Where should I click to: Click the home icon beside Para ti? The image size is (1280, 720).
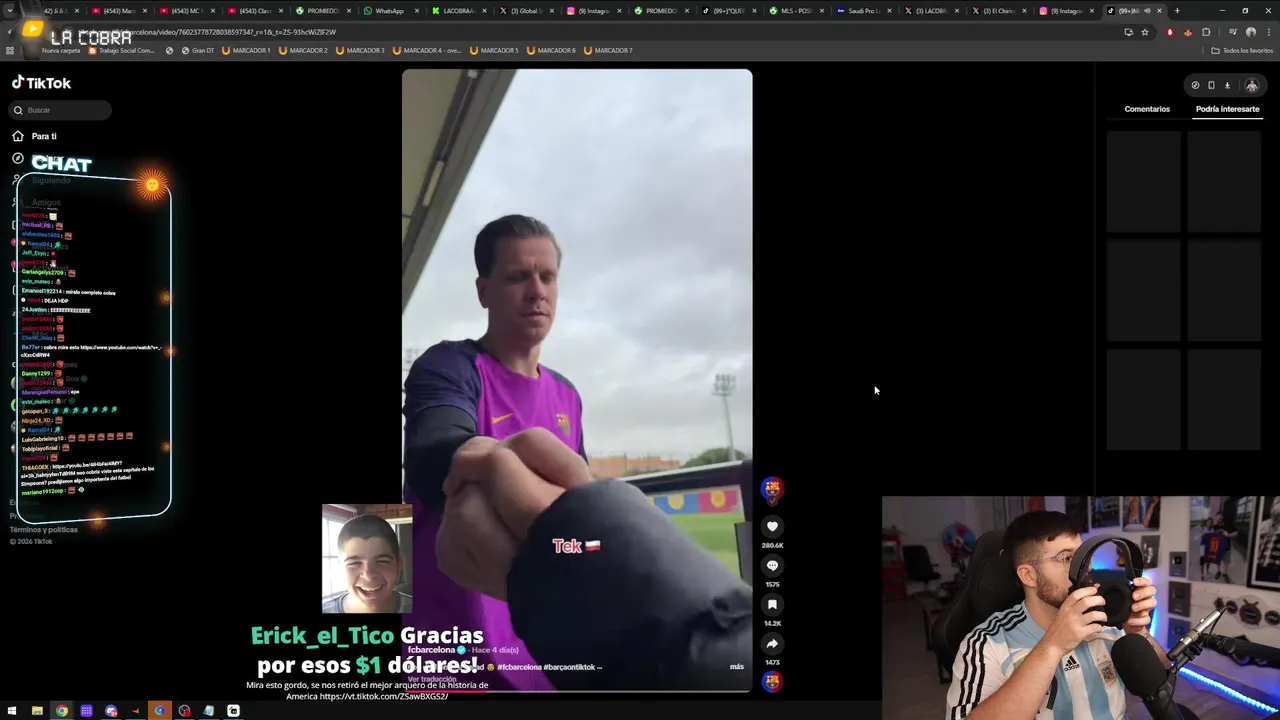(x=18, y=136)
